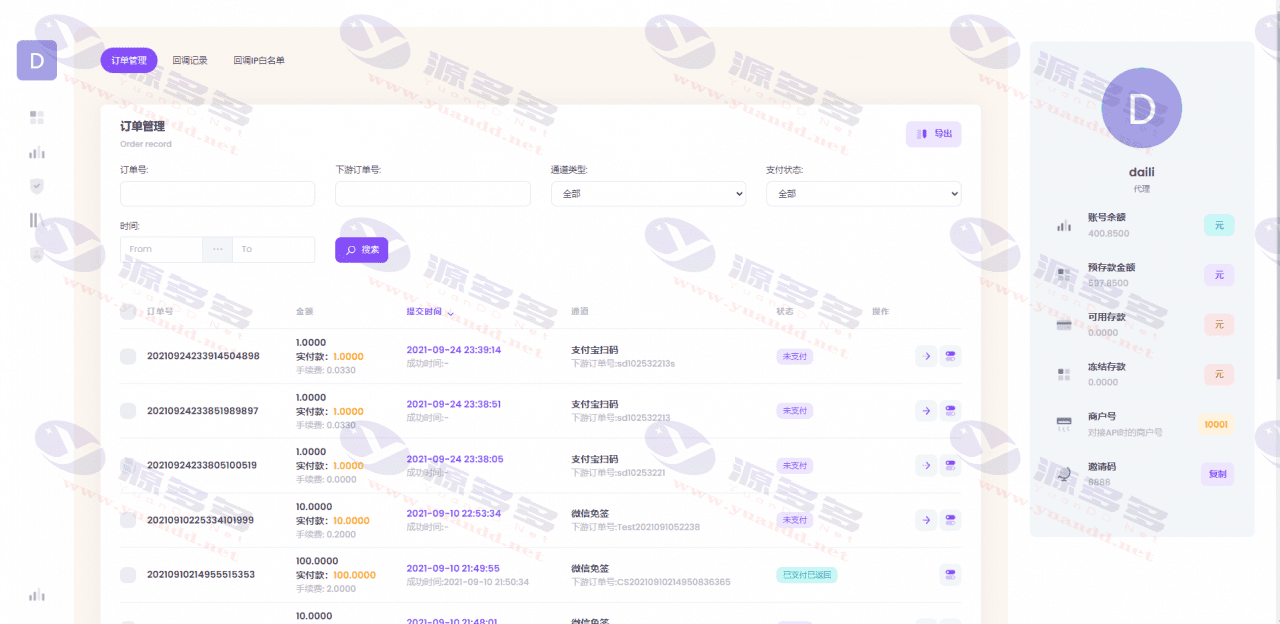Screen dimensions: 1280x624
Task: Open the books library icon in the sidebar
Action: point(37,220)
